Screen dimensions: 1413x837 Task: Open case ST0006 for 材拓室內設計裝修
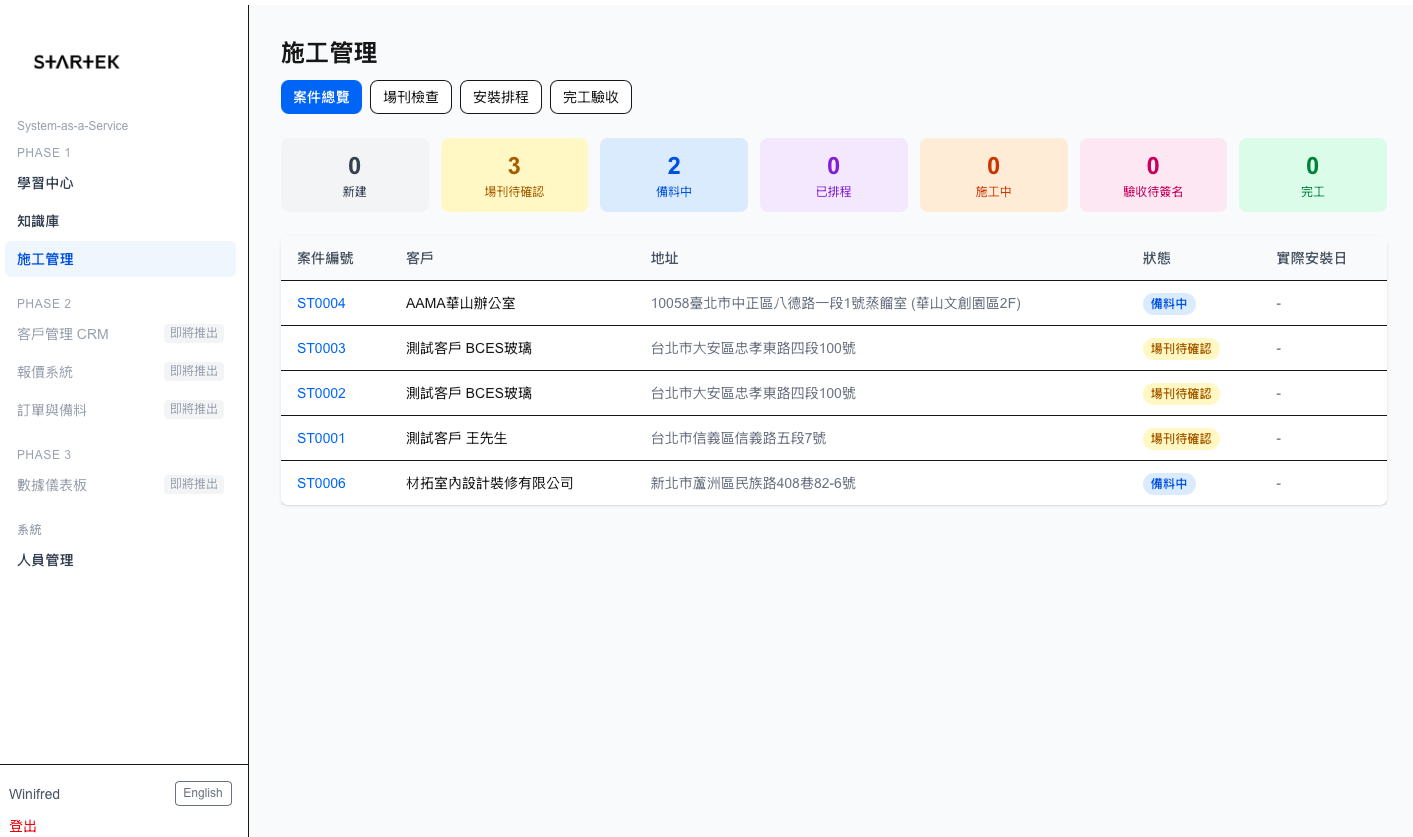320,483
